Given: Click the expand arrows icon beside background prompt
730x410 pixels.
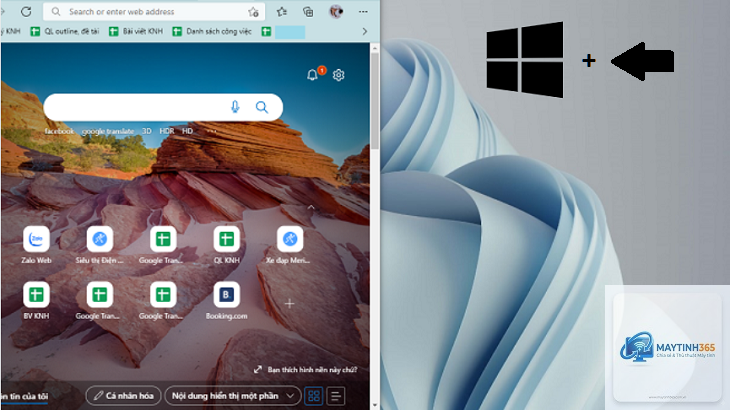Looking at the screenshot, I should (258, 369).
